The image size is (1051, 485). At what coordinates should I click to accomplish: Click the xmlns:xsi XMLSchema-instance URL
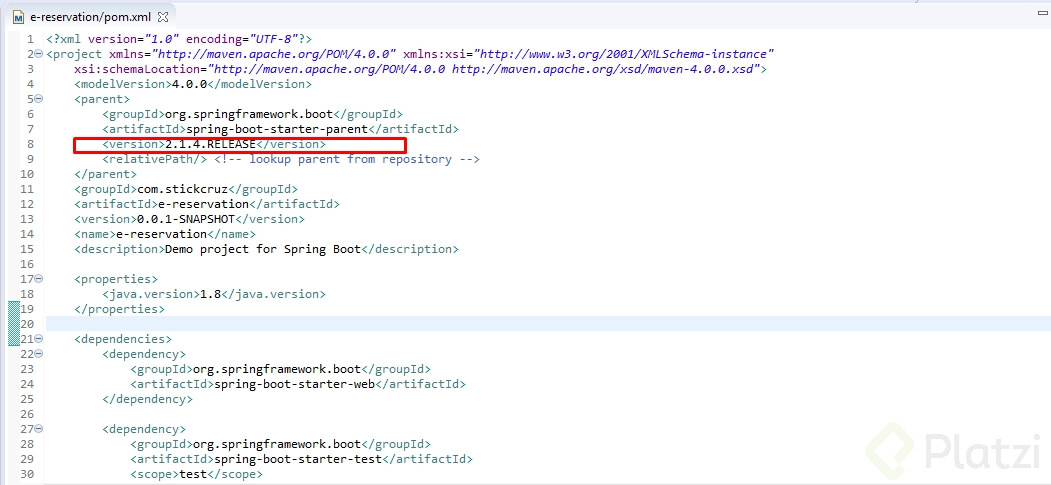625,54
